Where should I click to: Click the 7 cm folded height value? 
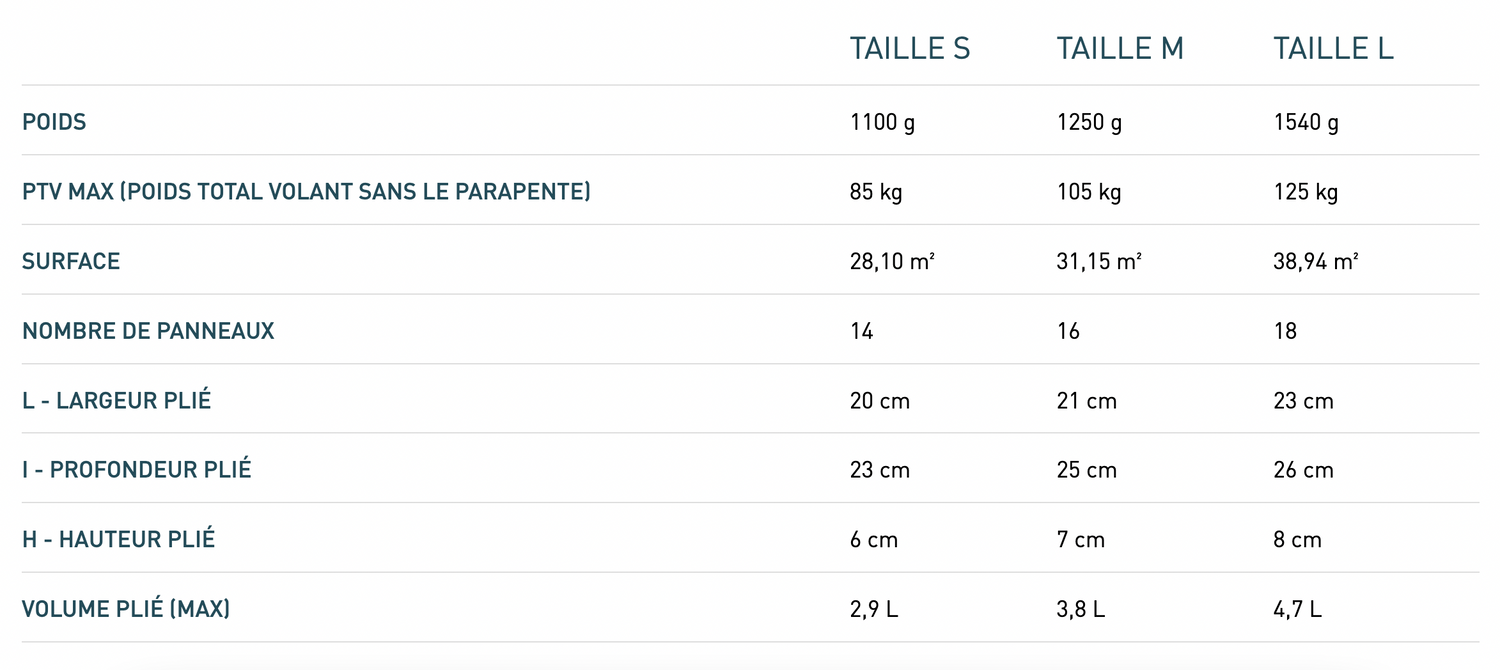[1081, 539]
